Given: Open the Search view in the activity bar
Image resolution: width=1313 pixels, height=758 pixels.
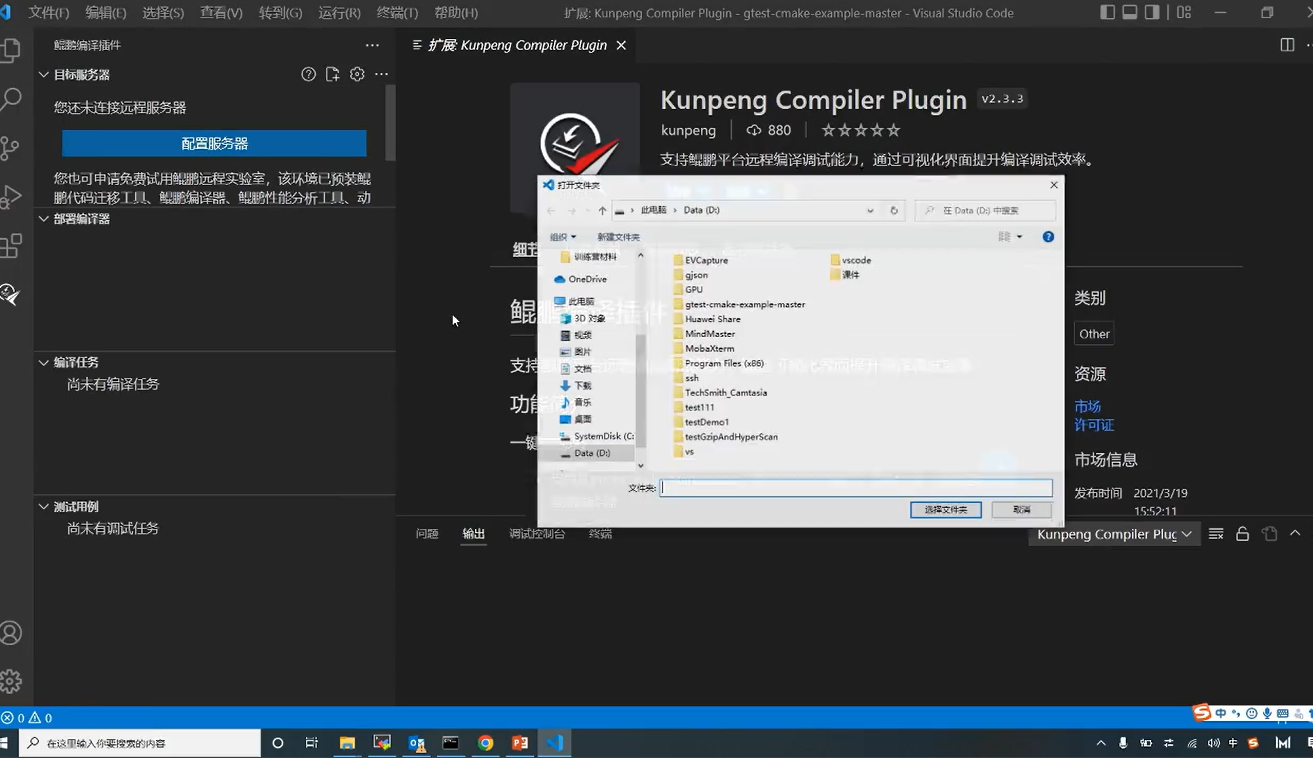Looking at the screenshot, I should tap(10, 99).
